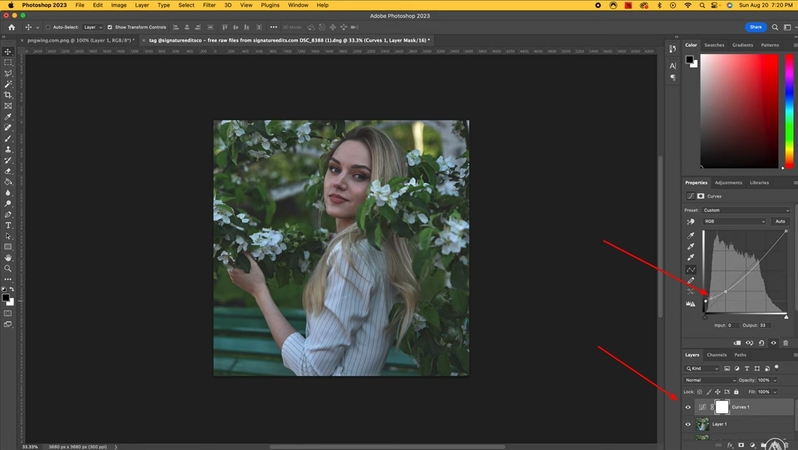Toggle the Show Transform Controls checkbox

click(110, 27)
